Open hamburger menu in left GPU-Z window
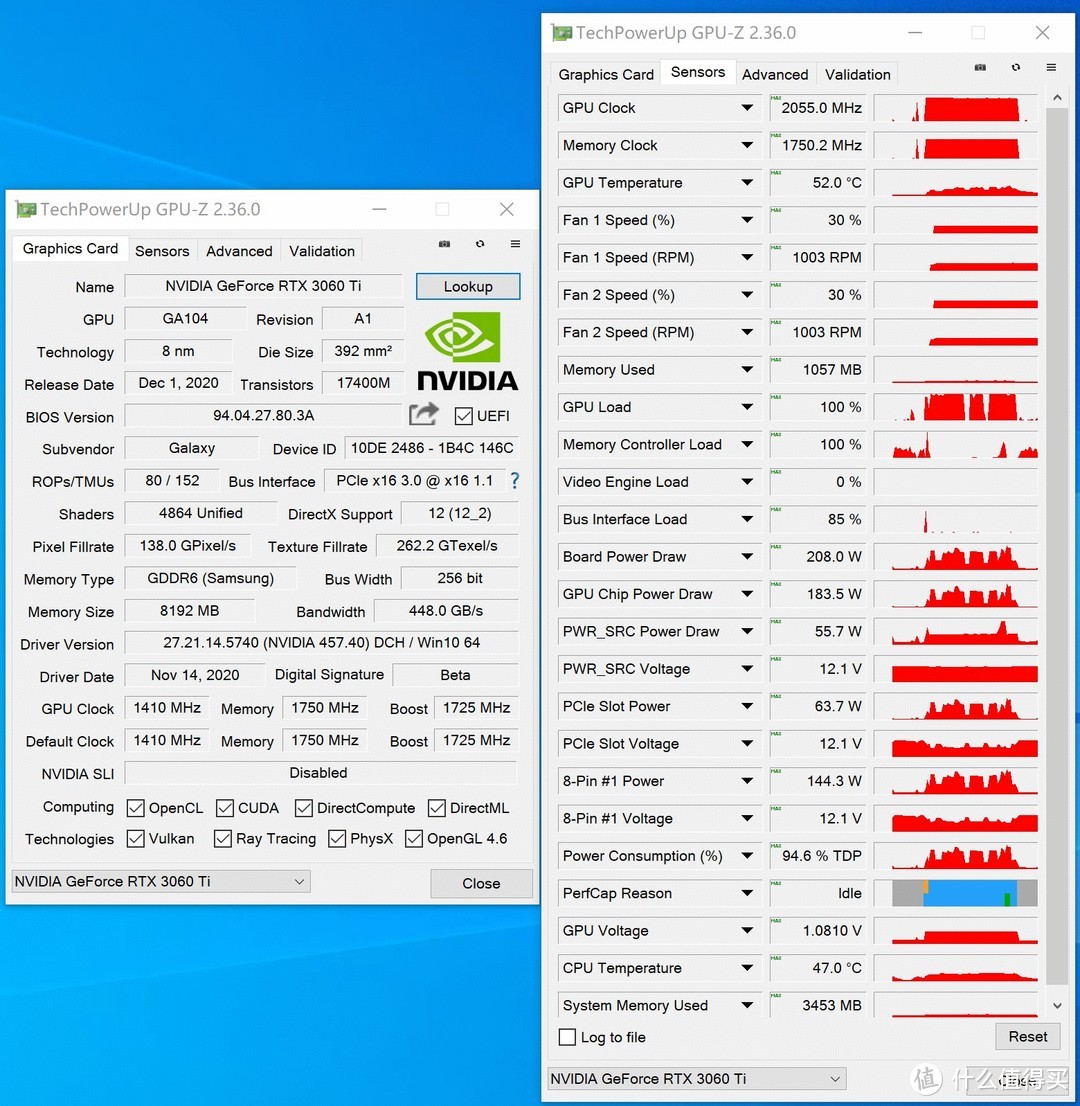 (x=516, y=244)
